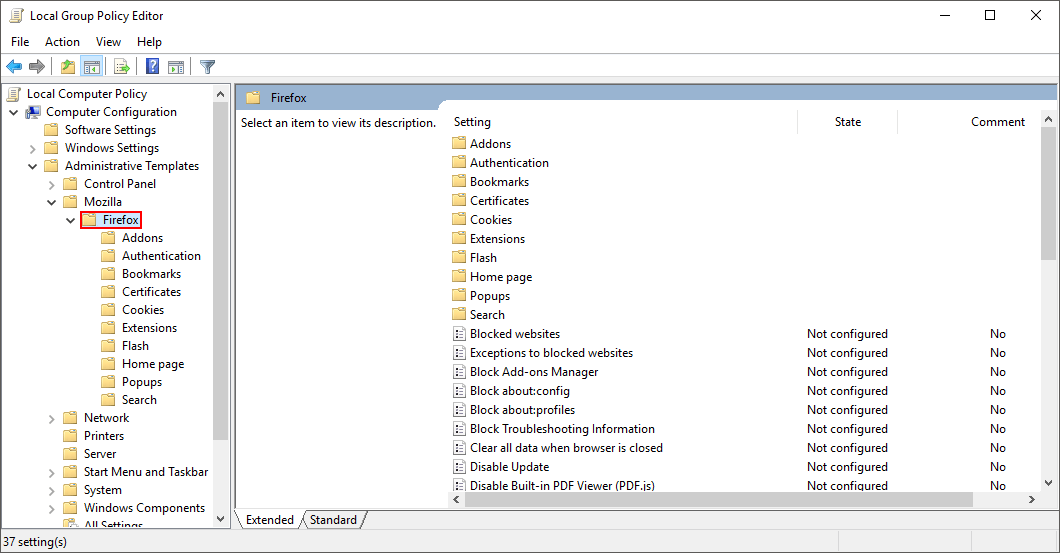Expand the Start Menu and Taskbar node
This screenshot has width=1060, height=553.
pyautogui.click(x=51, y=473)
